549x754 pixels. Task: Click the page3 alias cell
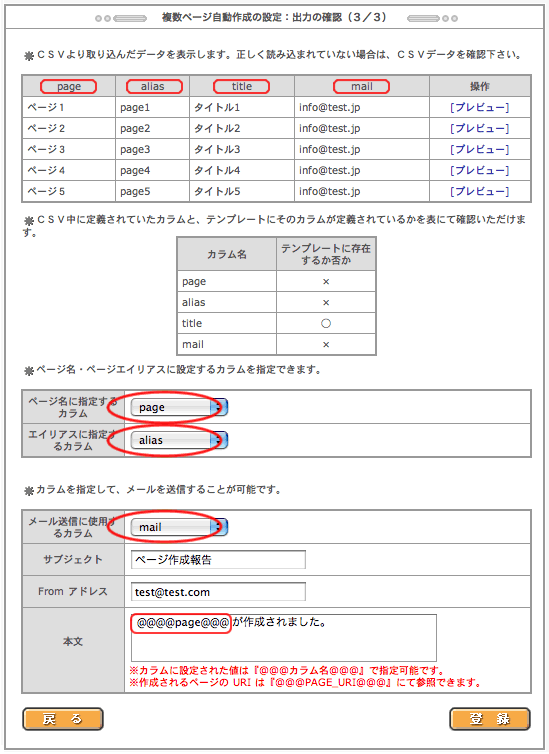click(152, 150)
